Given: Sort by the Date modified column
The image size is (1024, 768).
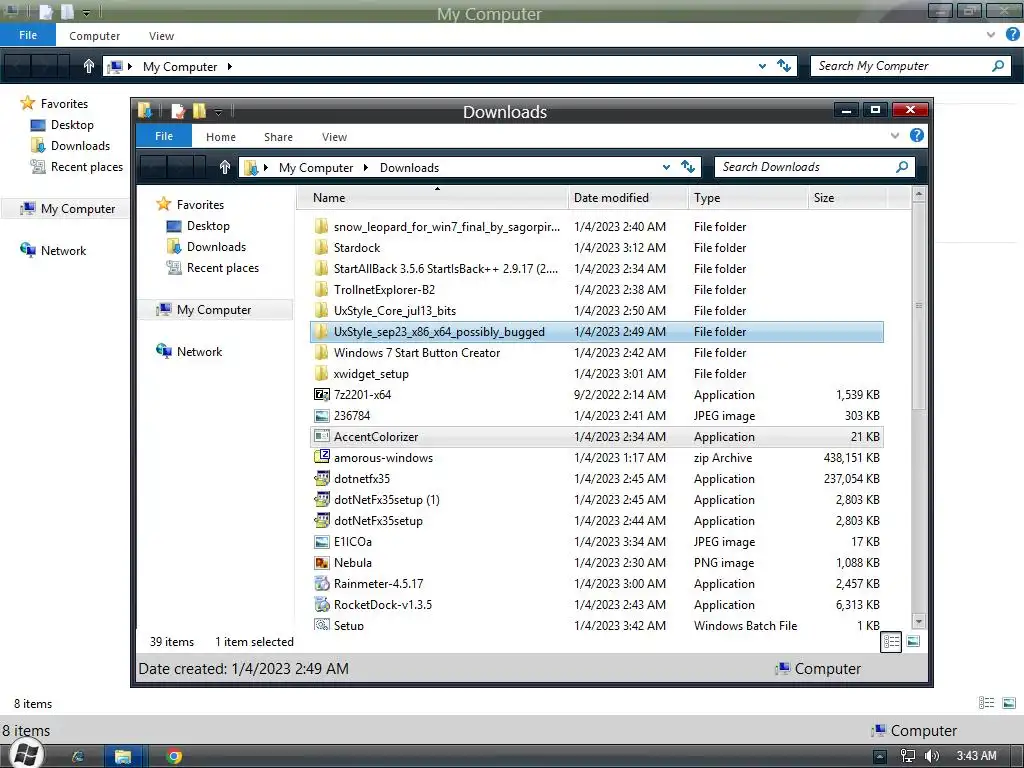Looking at the screenshot, I should coord(628,198).
